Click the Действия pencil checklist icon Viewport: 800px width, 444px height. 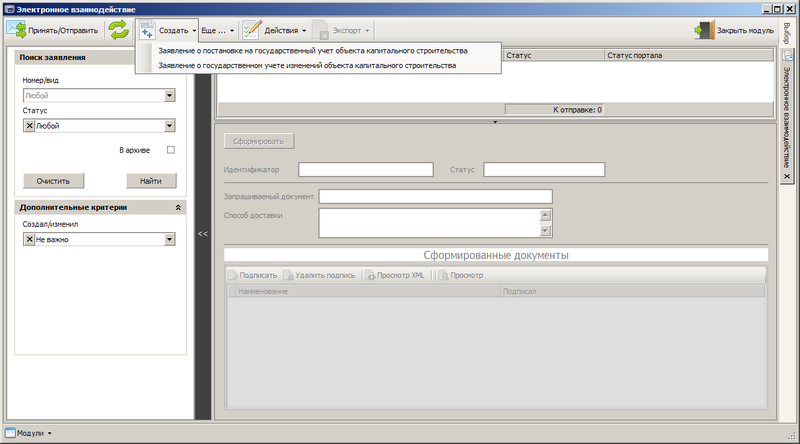click(x=251, y=31)
